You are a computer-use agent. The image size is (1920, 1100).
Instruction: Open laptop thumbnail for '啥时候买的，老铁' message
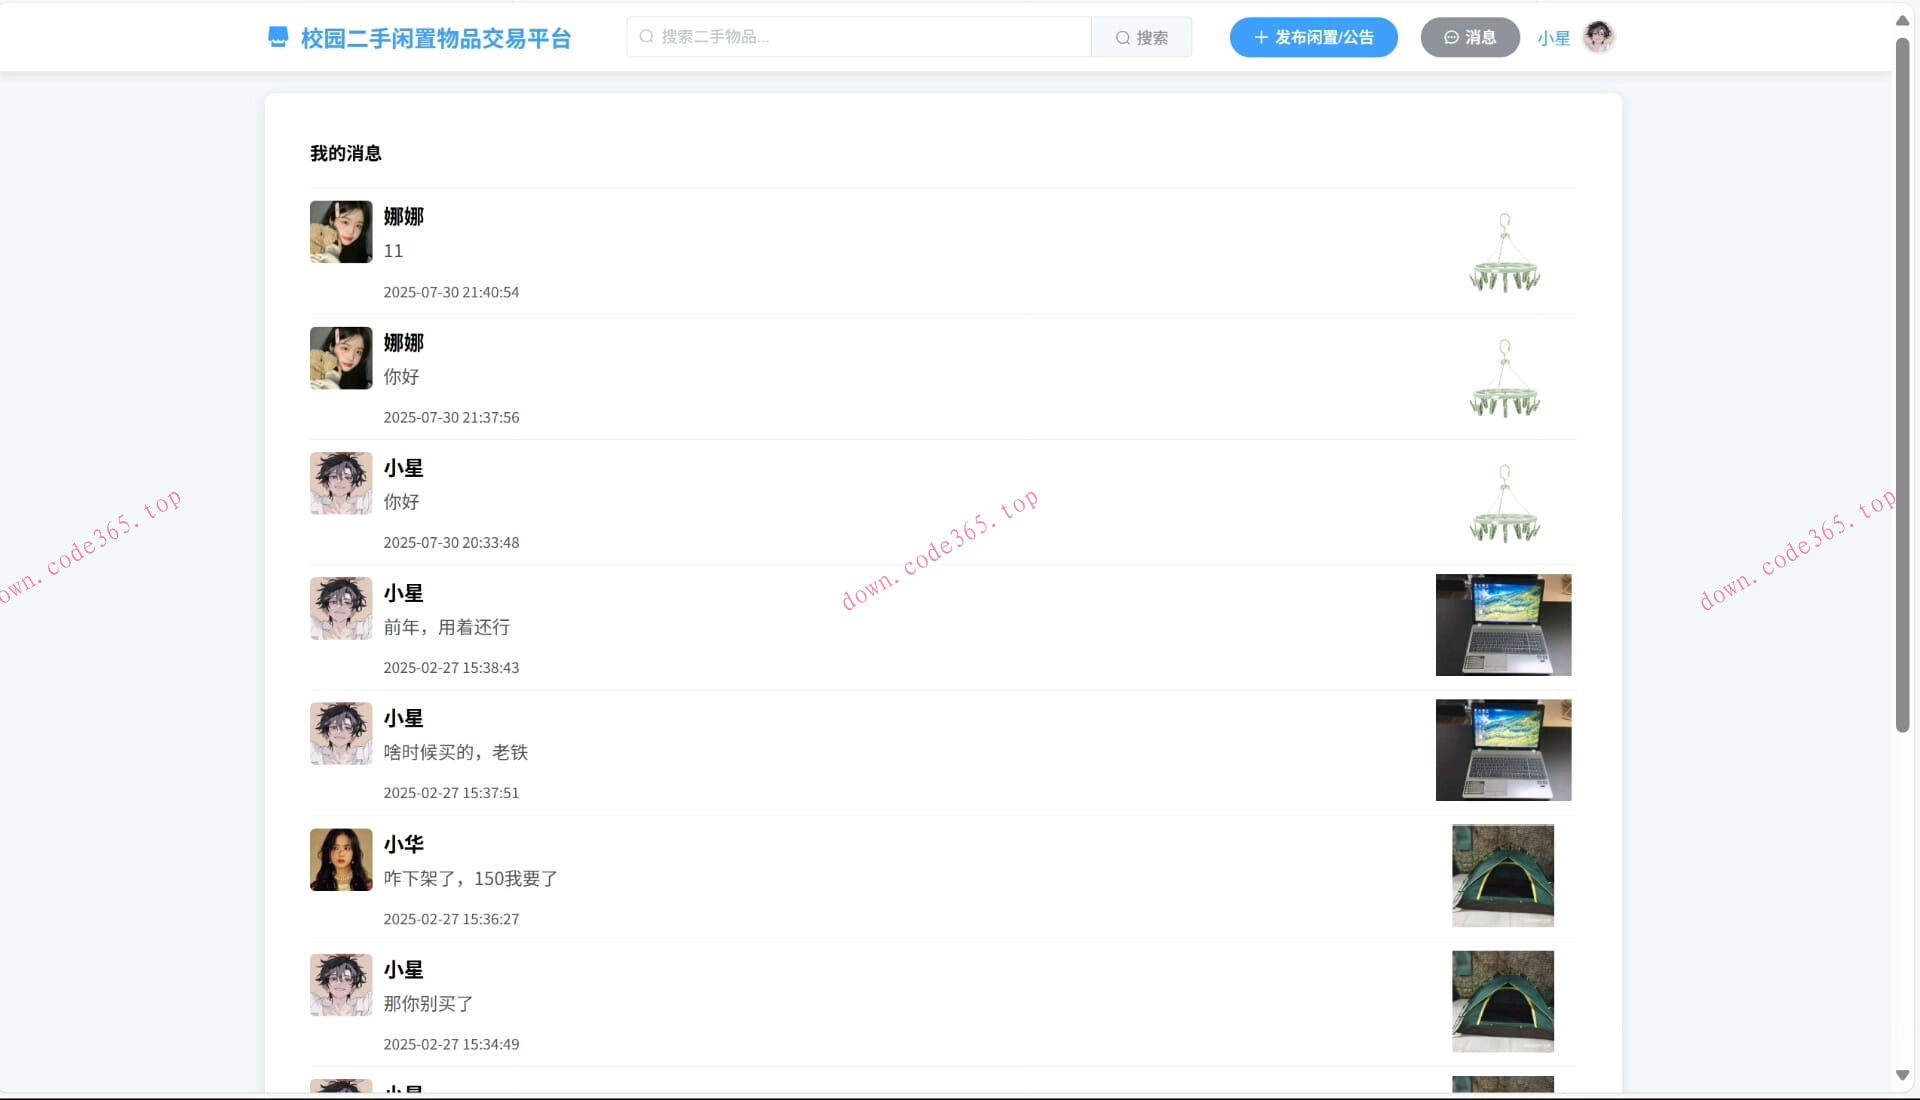[x=1503, y=750]
